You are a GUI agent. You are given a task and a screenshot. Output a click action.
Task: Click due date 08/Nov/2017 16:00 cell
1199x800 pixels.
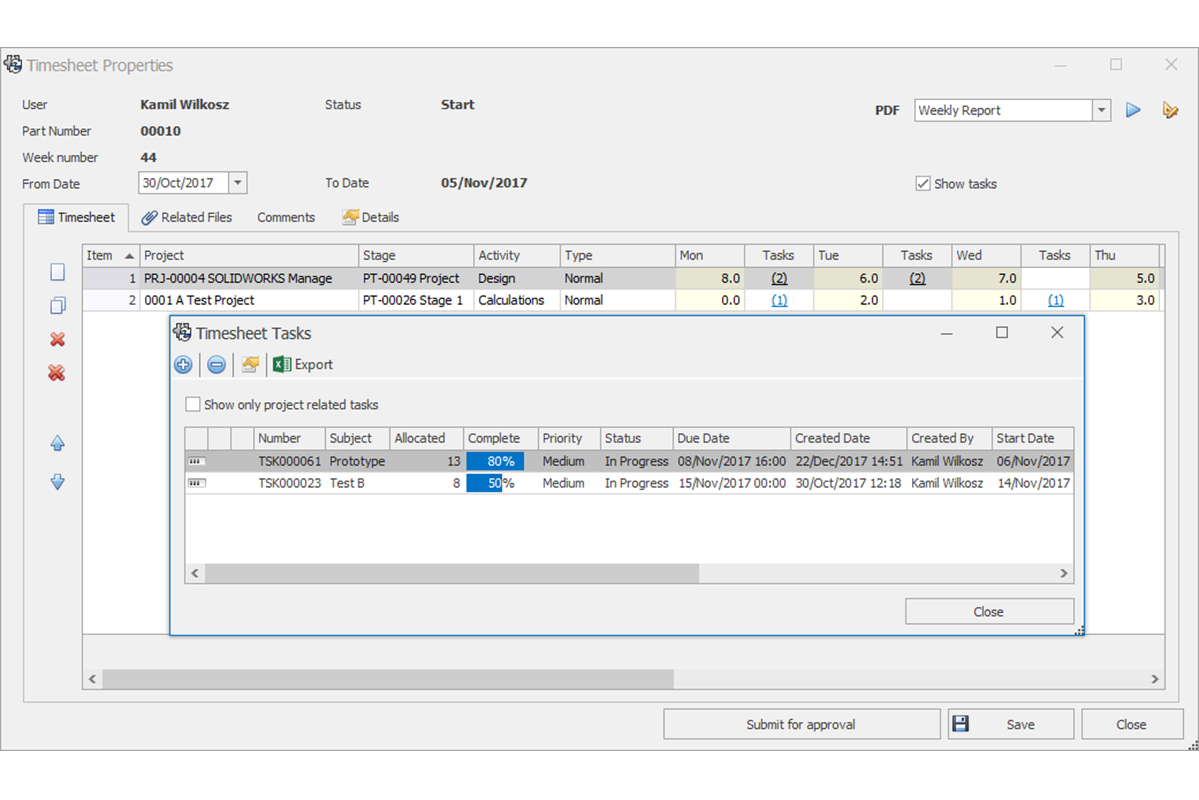(731, 461)
